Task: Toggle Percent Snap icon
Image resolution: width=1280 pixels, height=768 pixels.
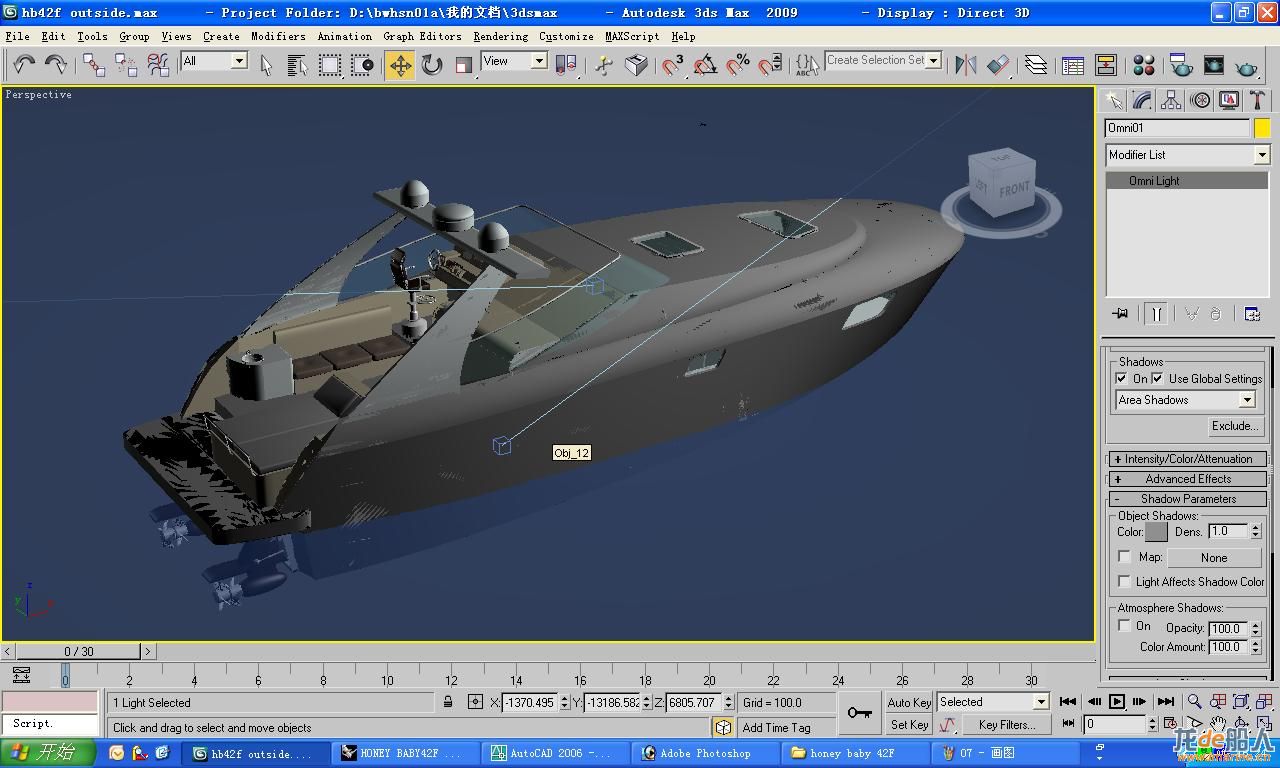Action: pyautogui.click(x=738, y=65)
